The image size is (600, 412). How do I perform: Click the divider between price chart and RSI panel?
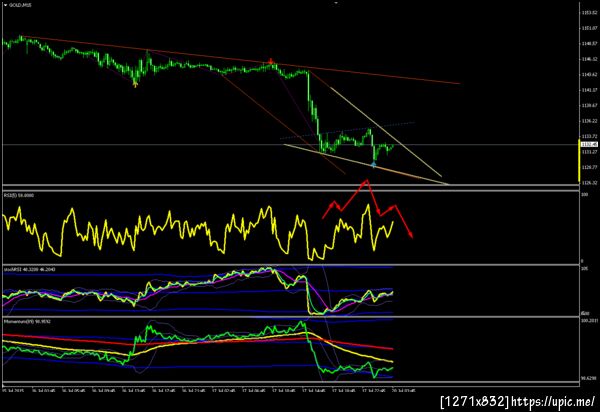point(291,188)
